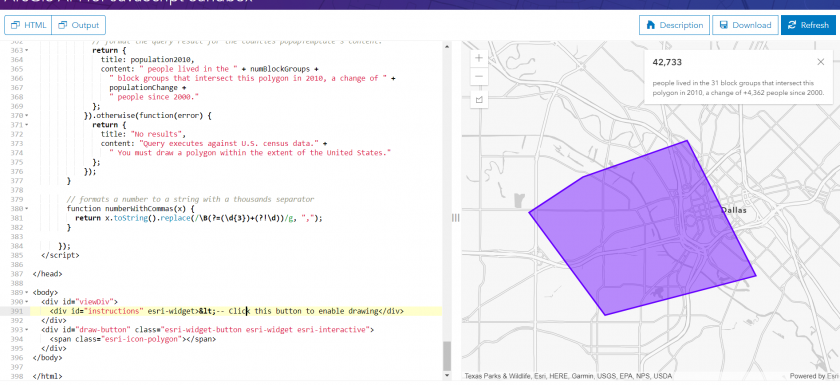Activate the polygon draw tool
The height and width of the screenshot is (385, 840).
(479, 99)
